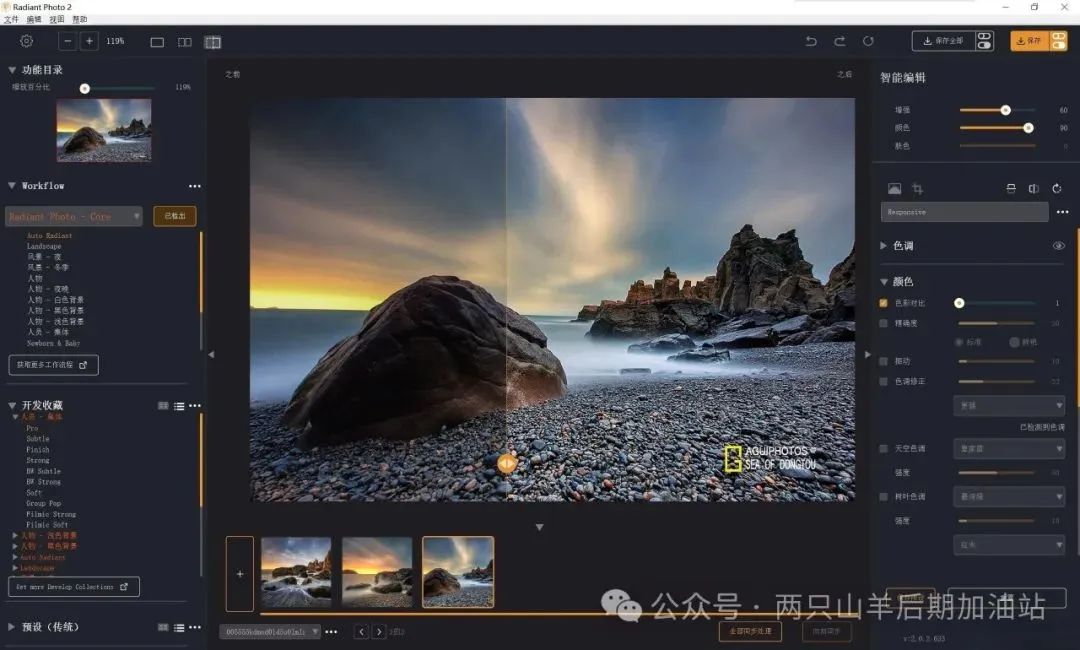Screen dimensions: 1080x650
Task: Open Workflow panel more options
Action: (195, 186)
